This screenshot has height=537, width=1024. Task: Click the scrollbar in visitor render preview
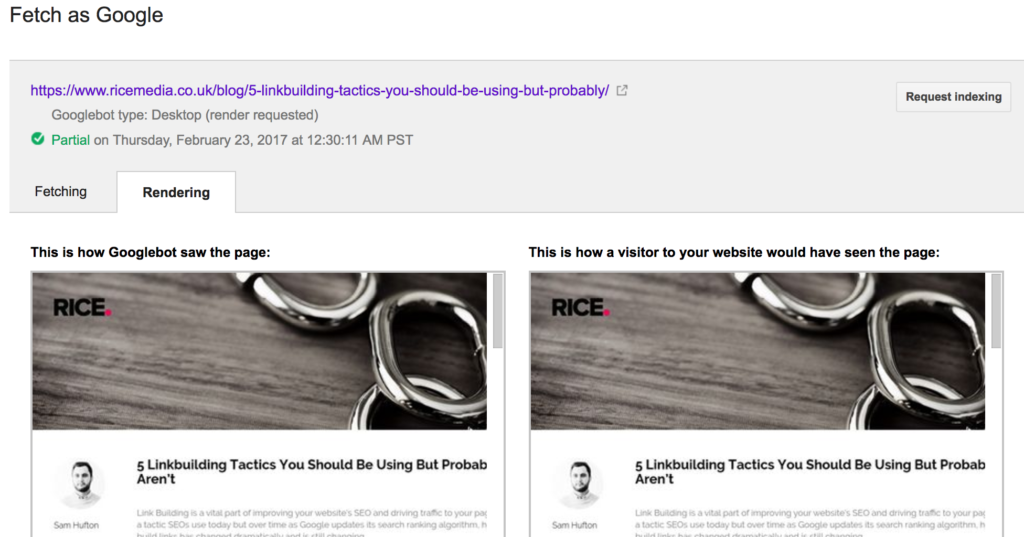996,311
